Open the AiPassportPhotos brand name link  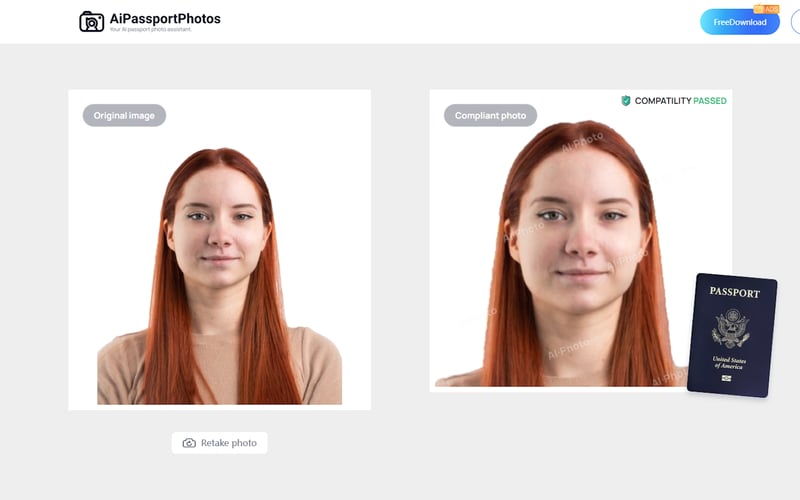(x=165, y=19)
